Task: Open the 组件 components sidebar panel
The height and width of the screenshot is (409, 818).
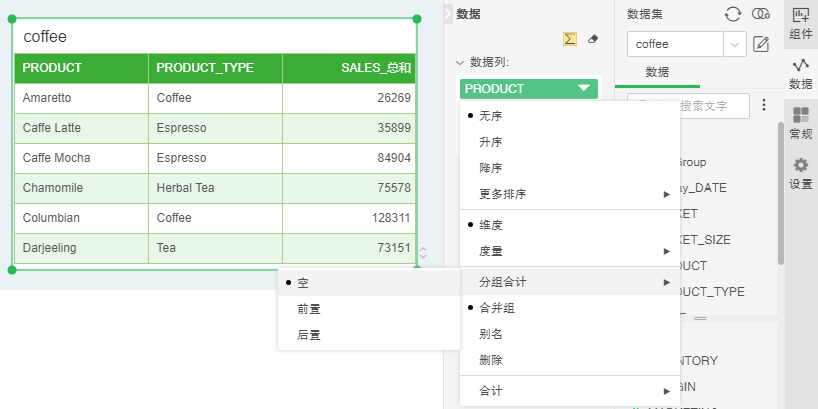Action: 800,22
